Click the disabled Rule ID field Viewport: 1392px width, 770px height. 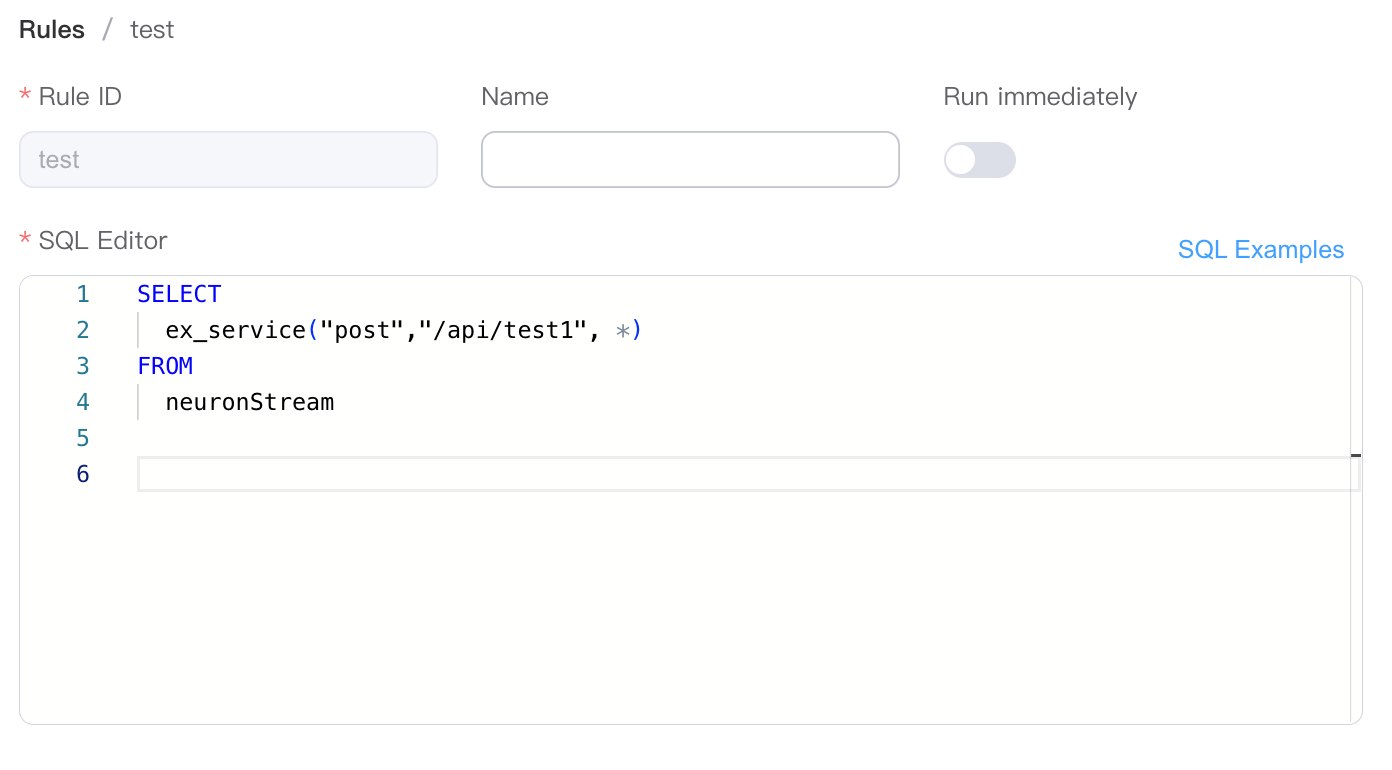[228, 160]
